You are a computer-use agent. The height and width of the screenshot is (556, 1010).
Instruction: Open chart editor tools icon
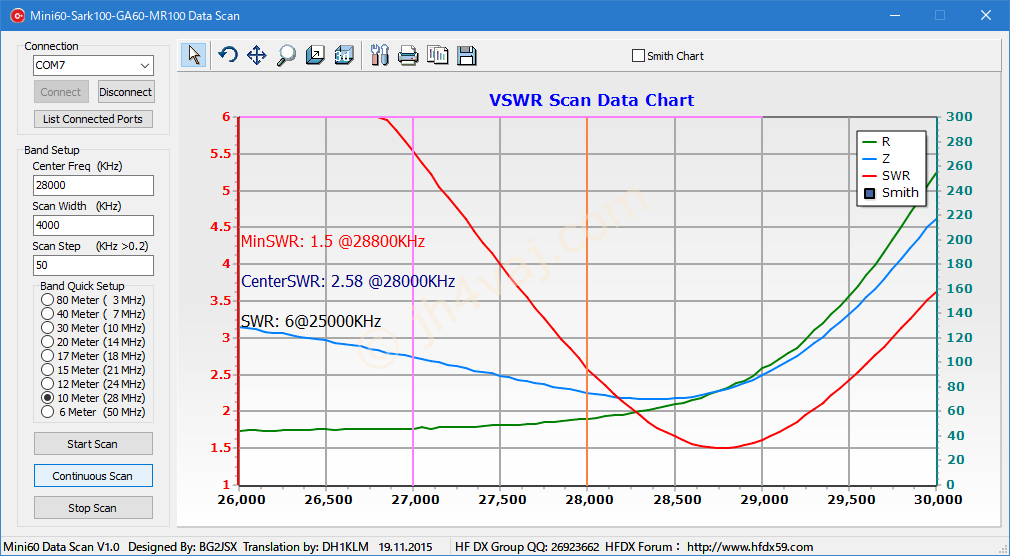pos(380,55)
